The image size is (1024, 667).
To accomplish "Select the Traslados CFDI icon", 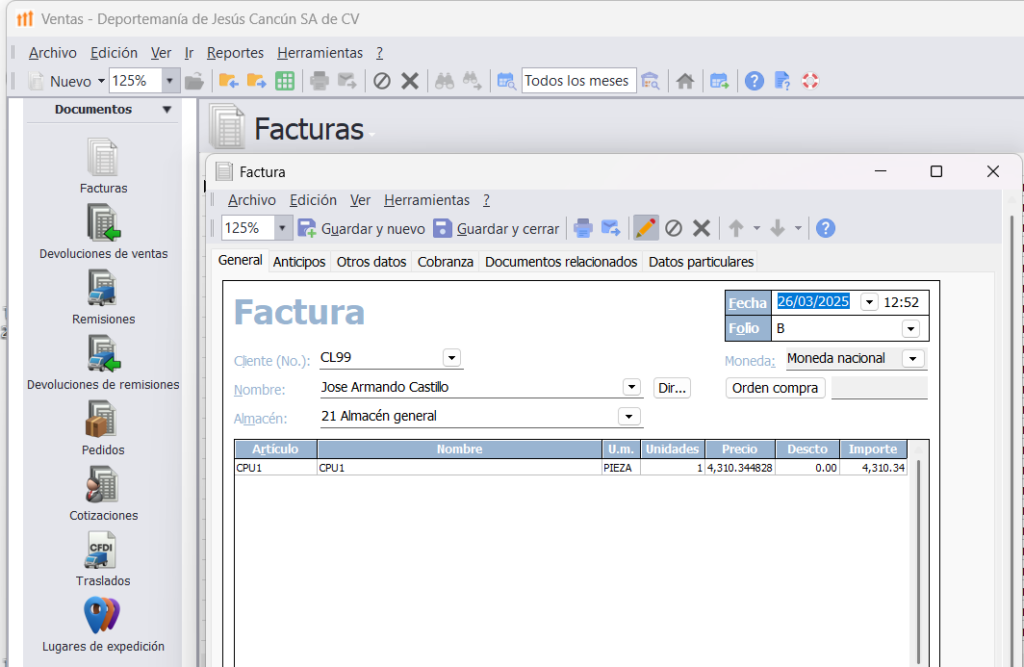I will (x=103, y=551).
